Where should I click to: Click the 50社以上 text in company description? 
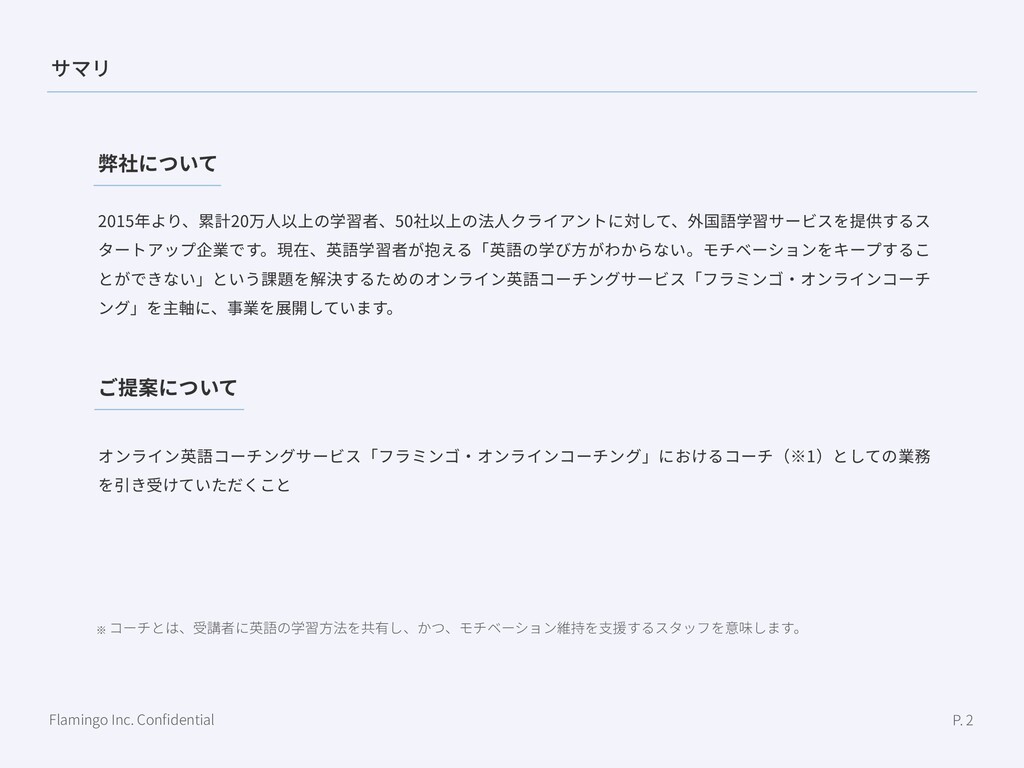[428, 221]
